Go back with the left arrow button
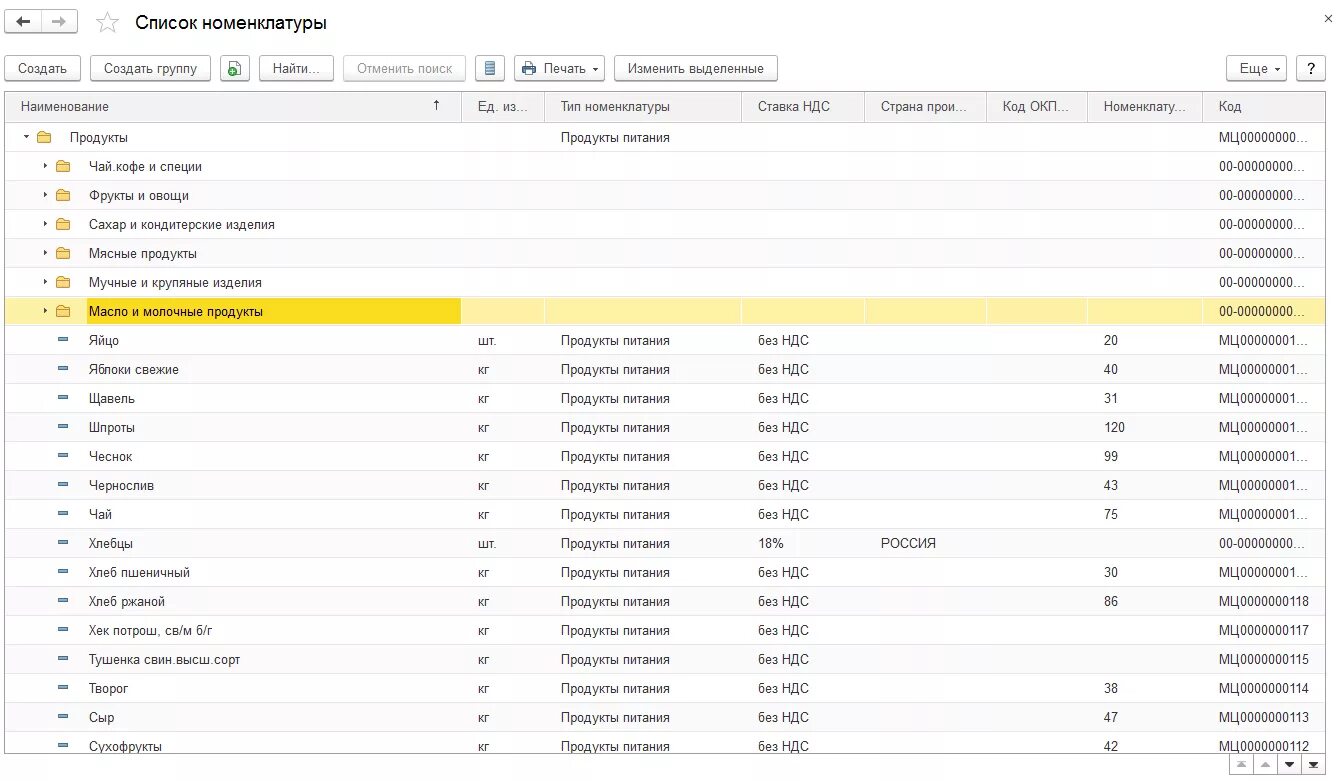The image size is (1338, 781). [23, 21]
